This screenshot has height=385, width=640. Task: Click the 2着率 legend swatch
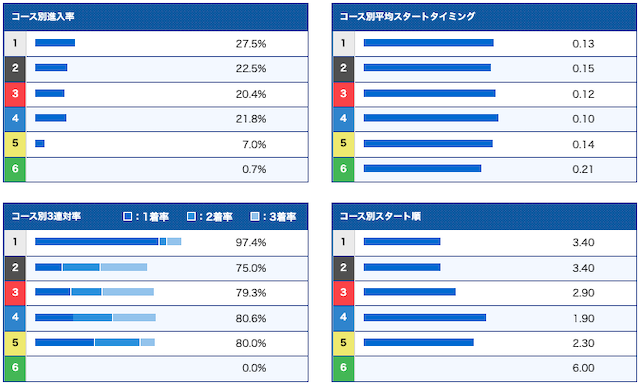tap(191, 216)
